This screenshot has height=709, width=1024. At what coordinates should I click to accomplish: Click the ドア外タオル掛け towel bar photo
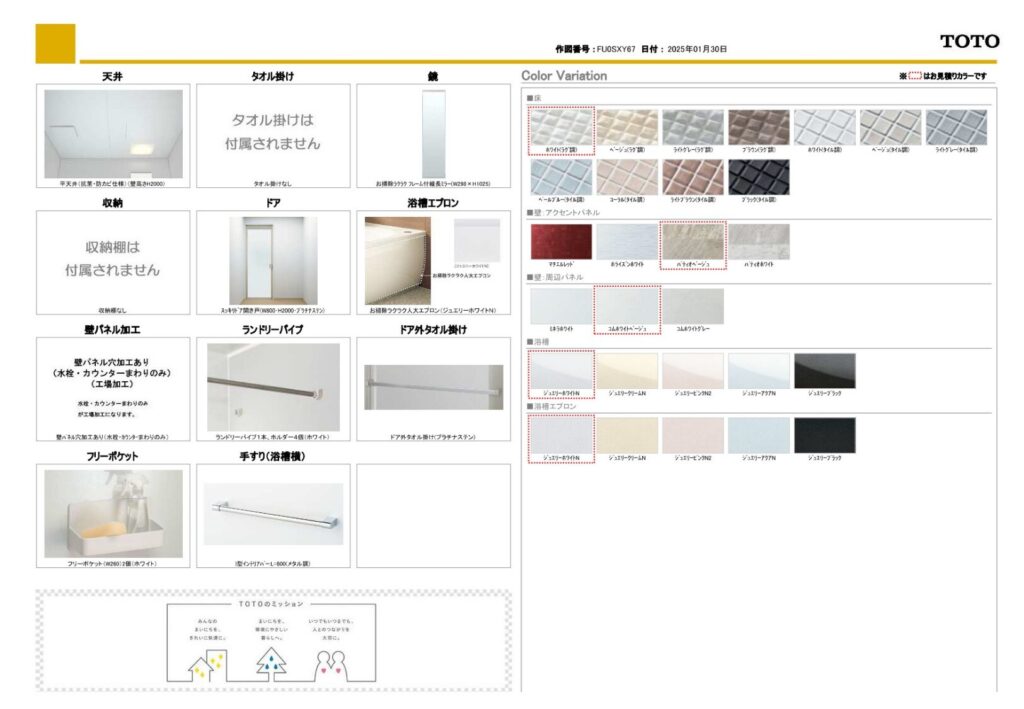[432, 387]
